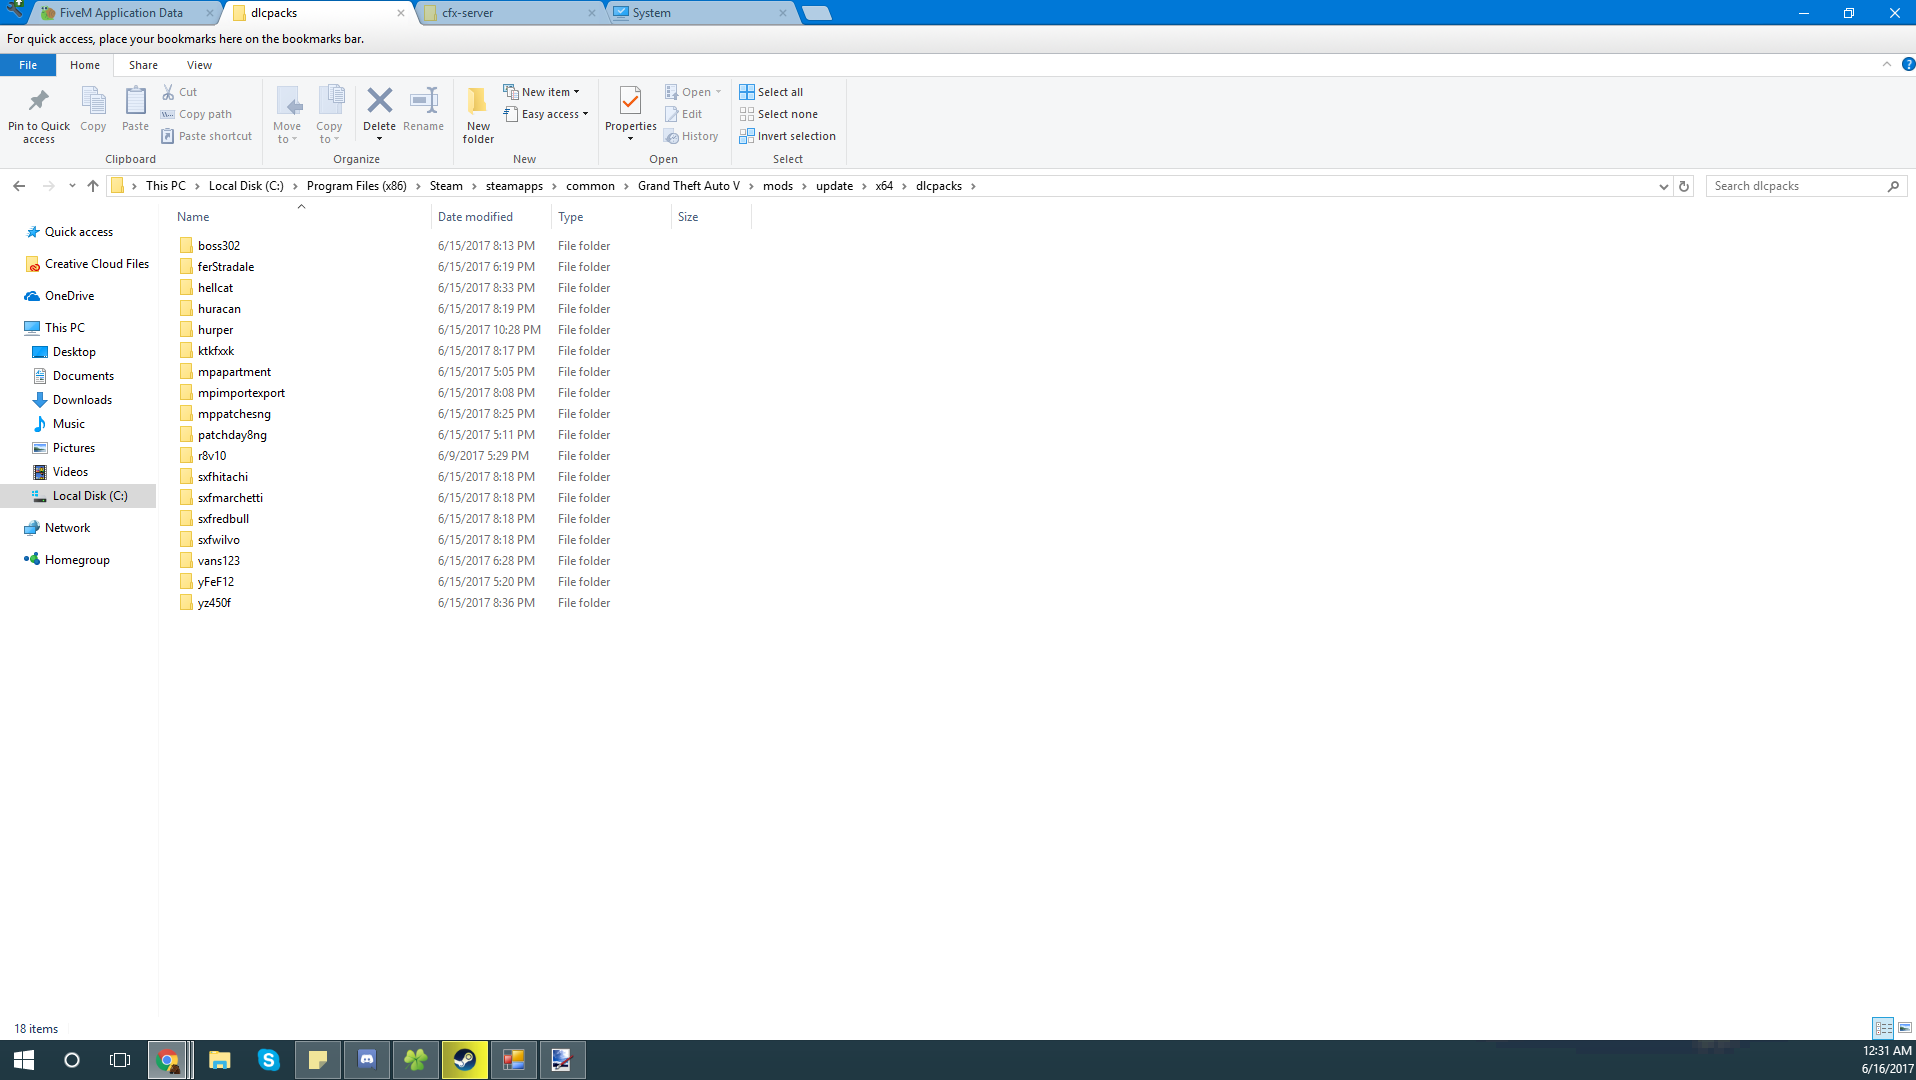Open the File ribbon tab
The image size is (1916, 1080).
[x=28, y=65]
